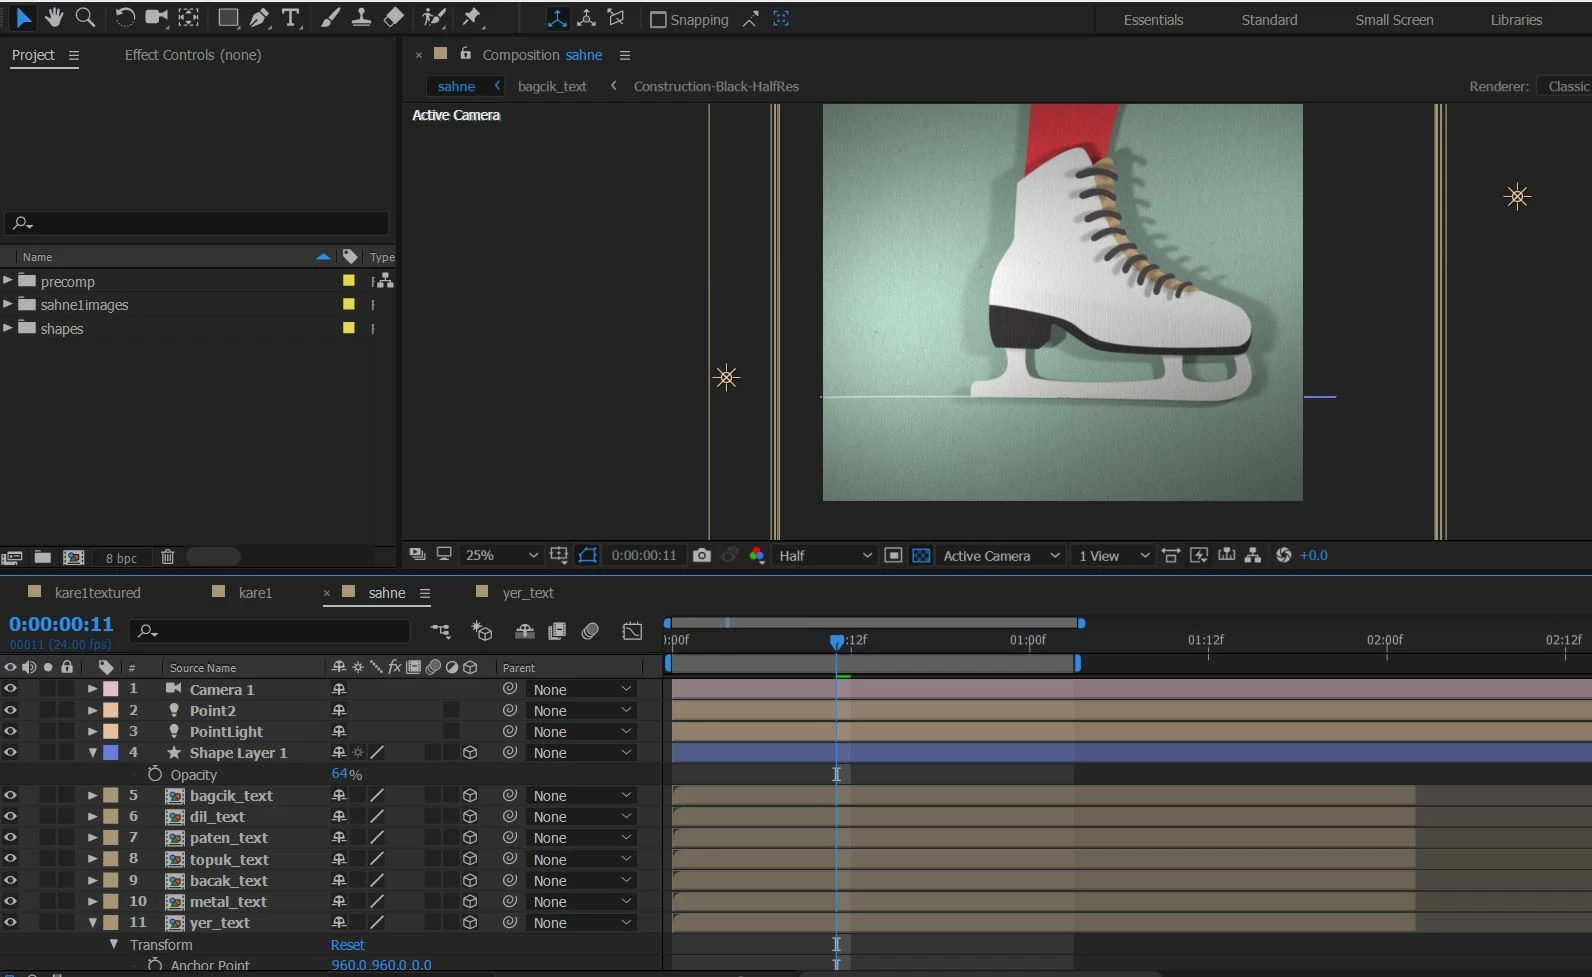Hide the bagcik_text layer

tap(10, 796)
